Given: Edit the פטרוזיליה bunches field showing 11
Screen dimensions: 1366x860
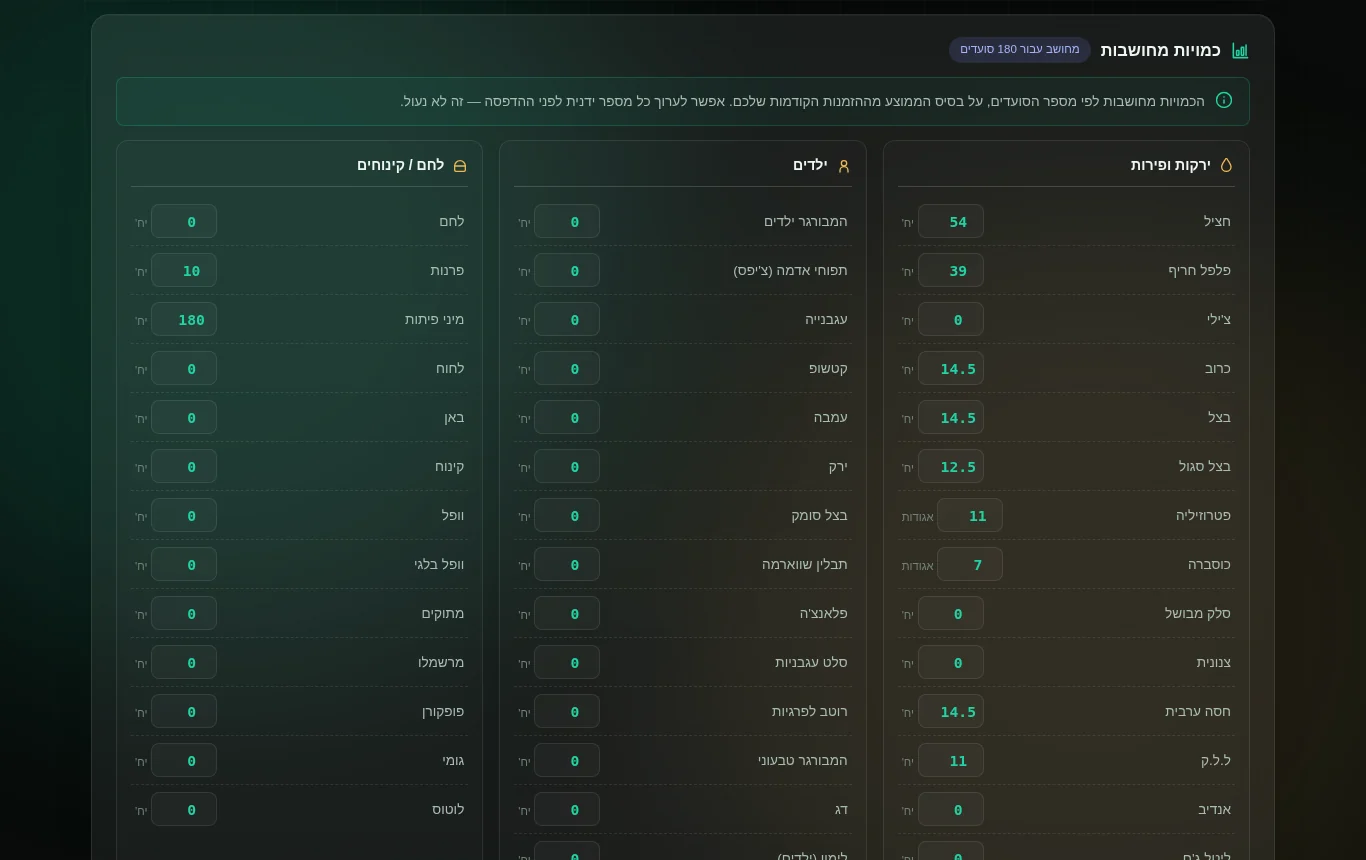Looking at the screenshot, I should click(970, 515).
